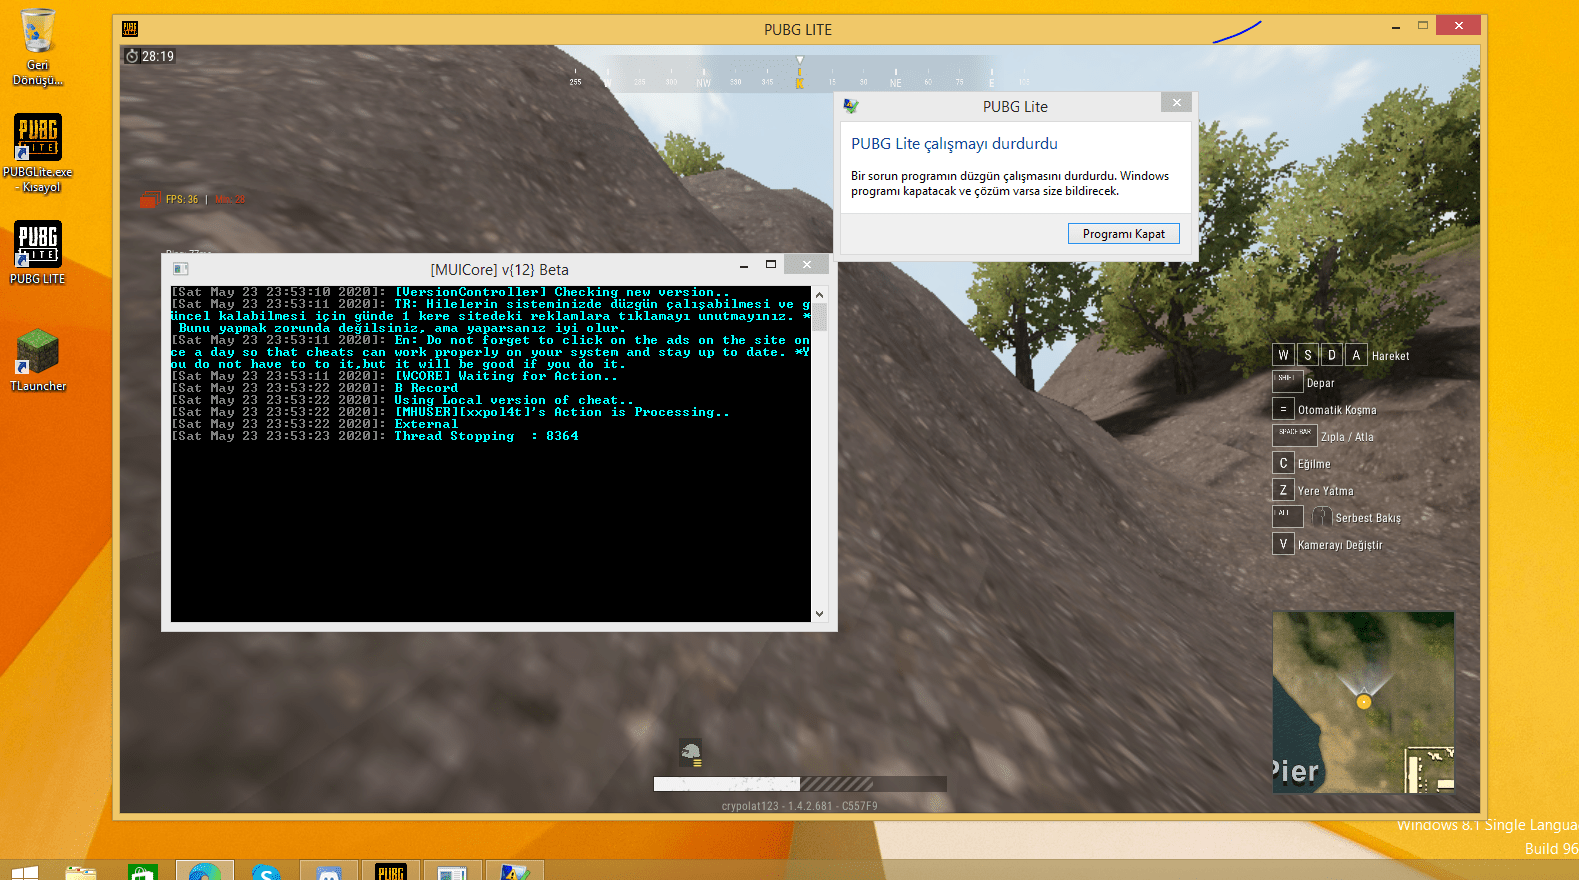Click the PUBG LITE window title icon
1579x880 pixels.
pos(130,29)
